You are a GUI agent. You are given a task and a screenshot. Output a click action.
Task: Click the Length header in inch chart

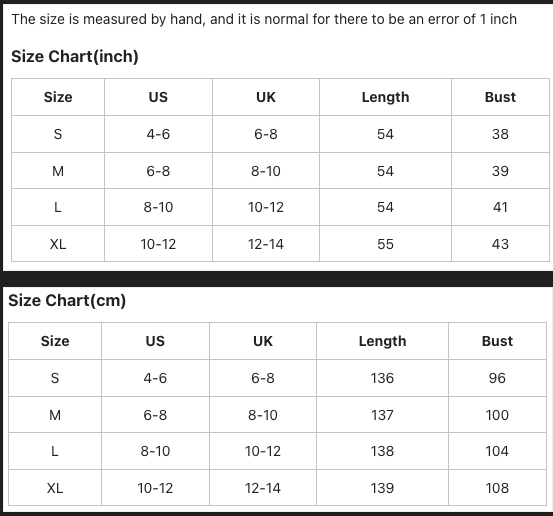[385, 97]
